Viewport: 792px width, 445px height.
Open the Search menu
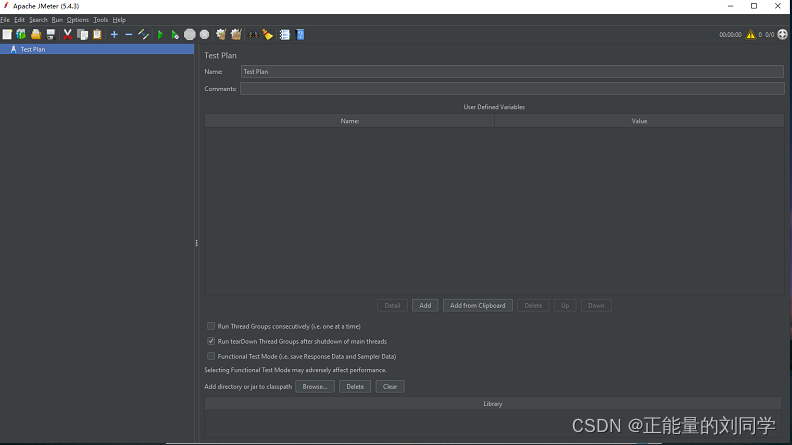point(38,20)
